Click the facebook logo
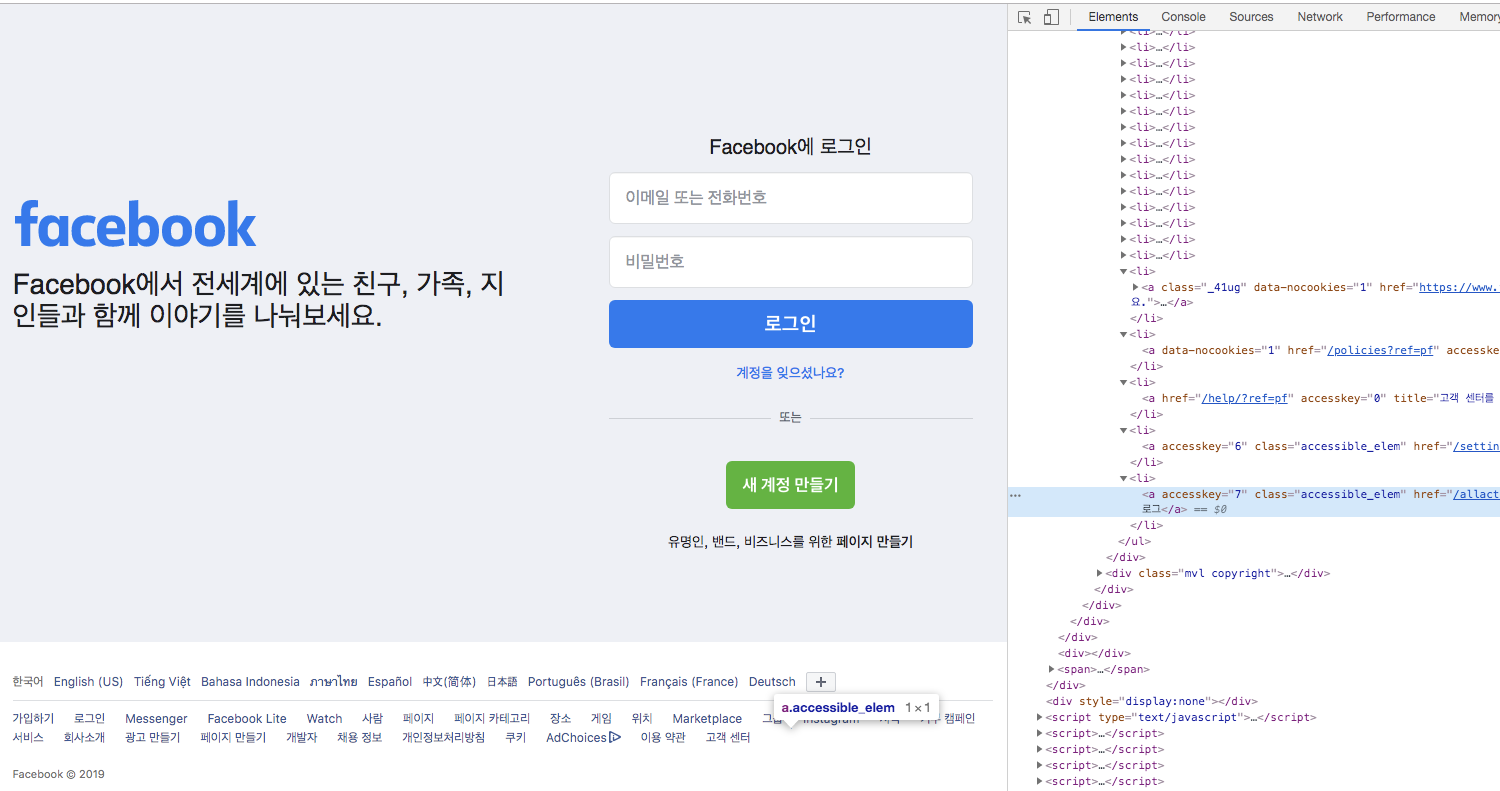This screenshot has width=1500, height=791. coord(134,224)
